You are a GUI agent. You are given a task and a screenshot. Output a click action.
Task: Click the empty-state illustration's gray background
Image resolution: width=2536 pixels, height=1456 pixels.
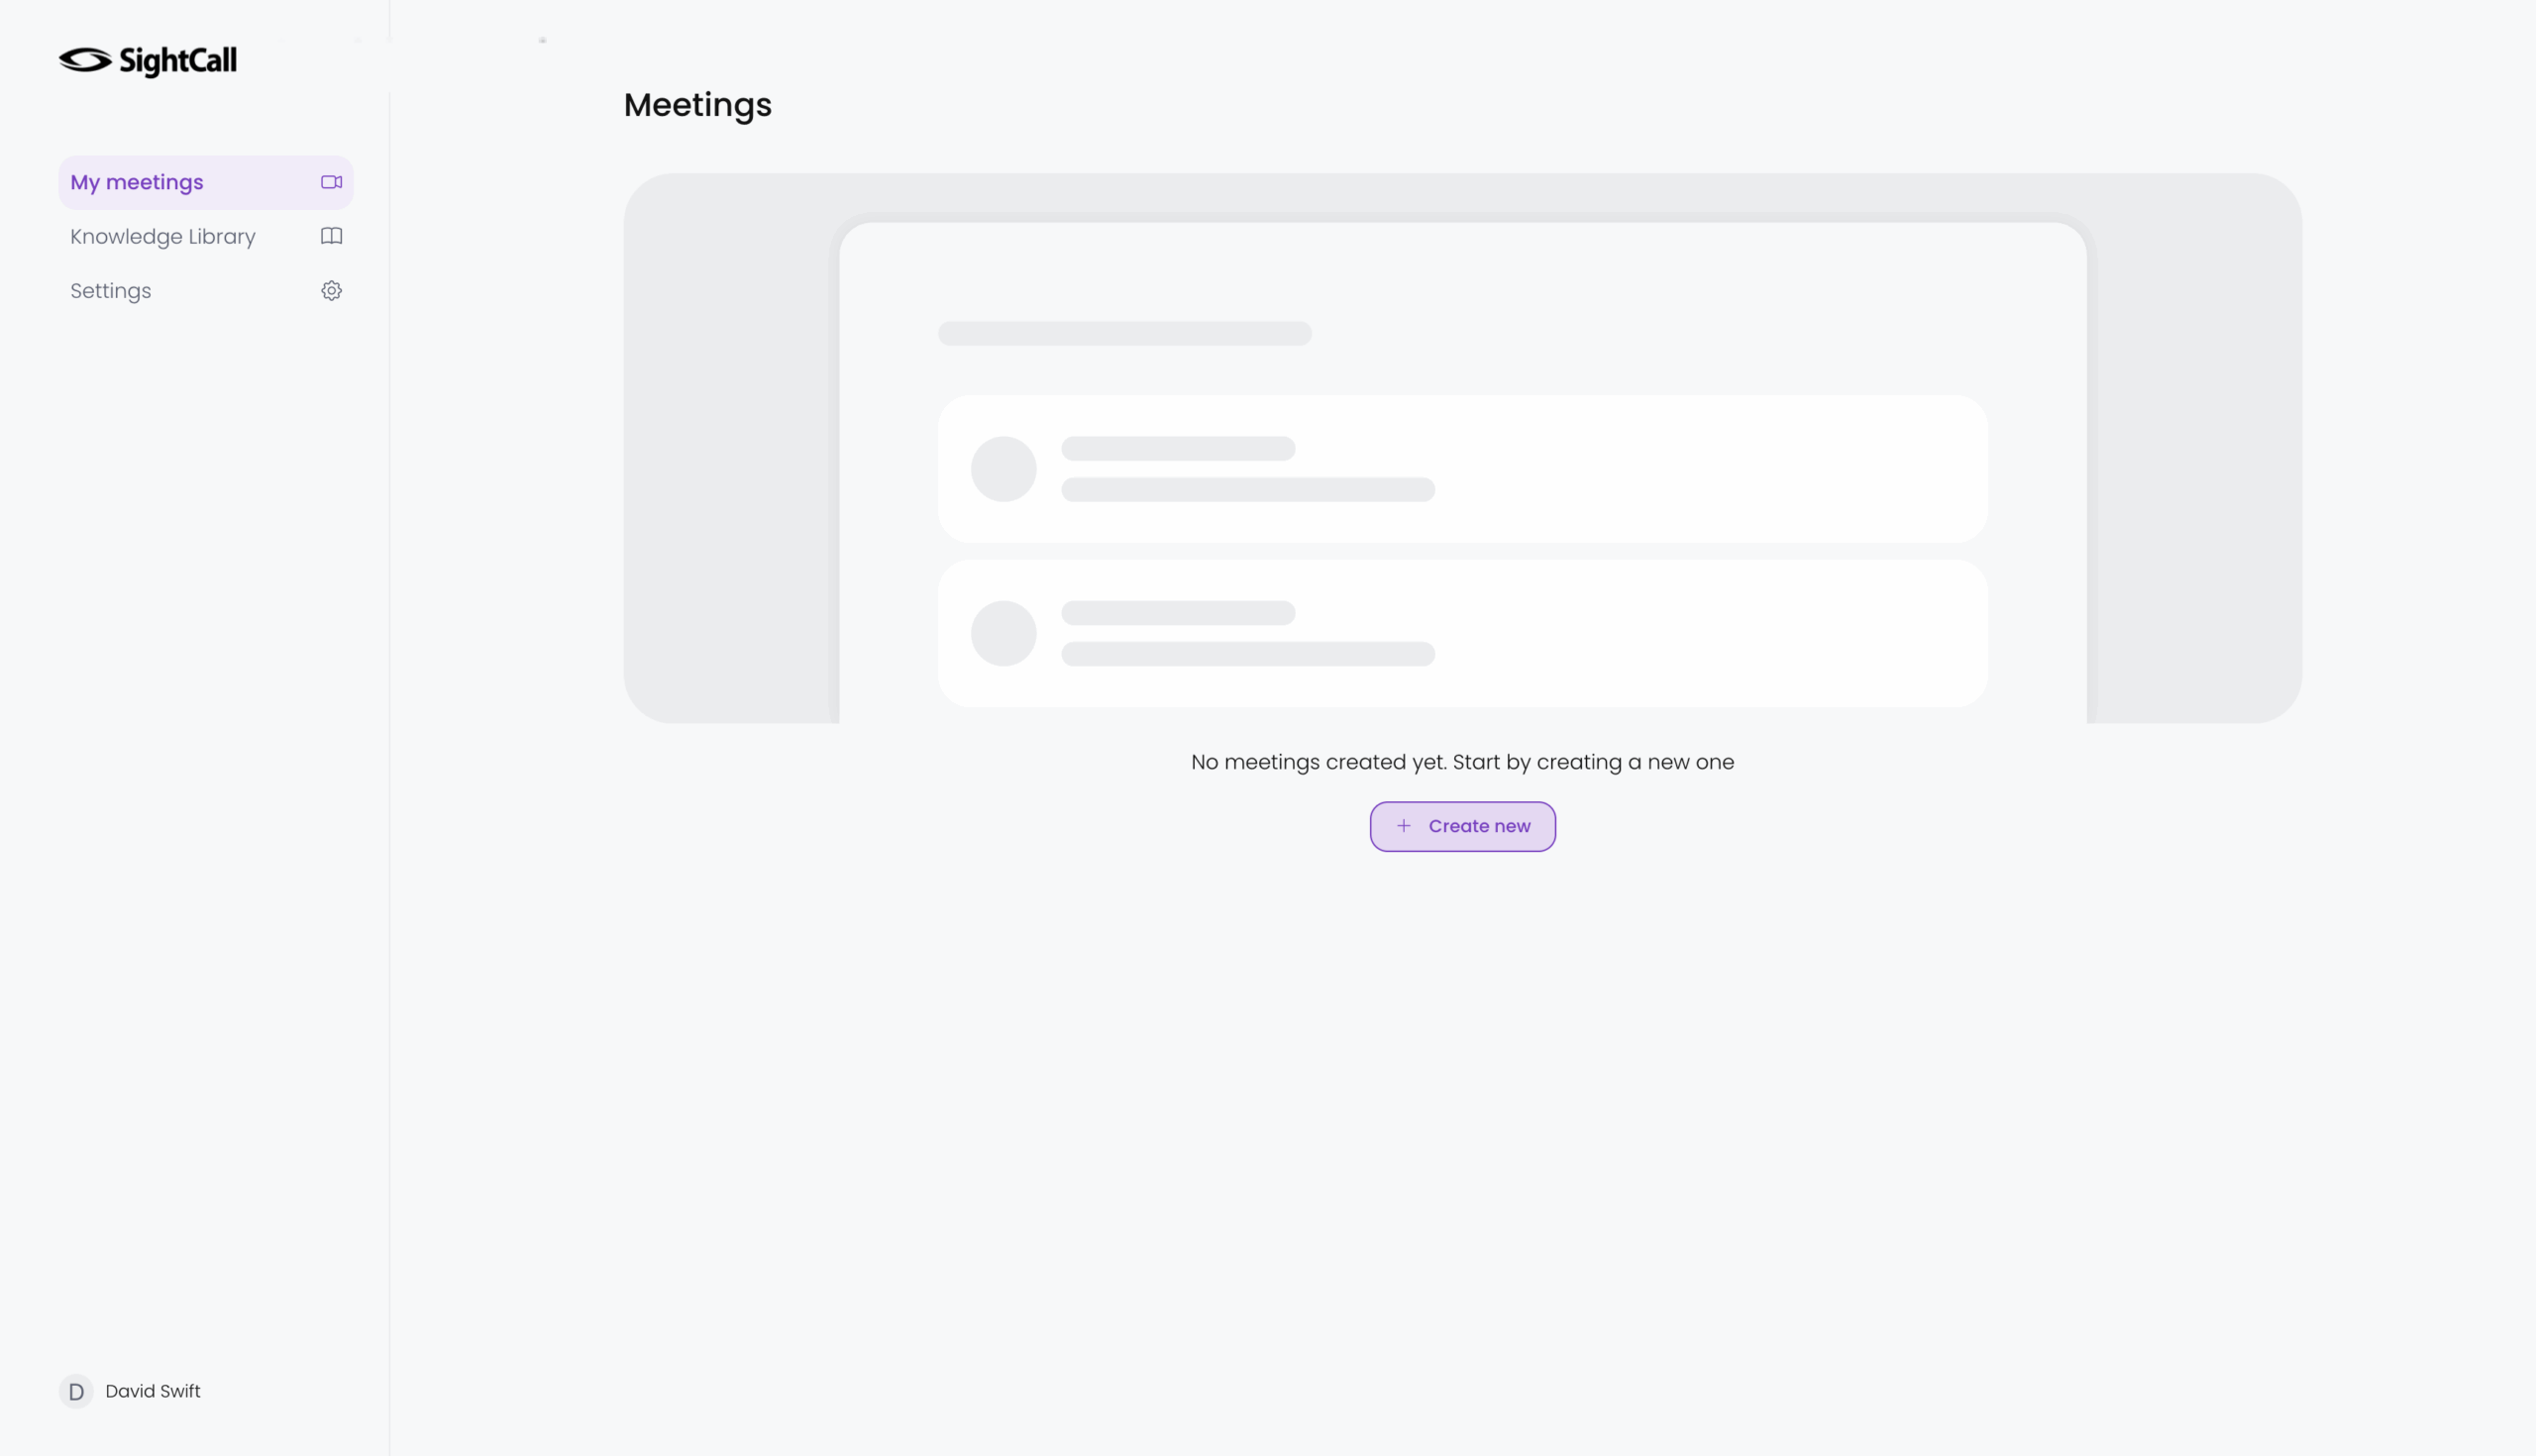click(x=728, y=450)
